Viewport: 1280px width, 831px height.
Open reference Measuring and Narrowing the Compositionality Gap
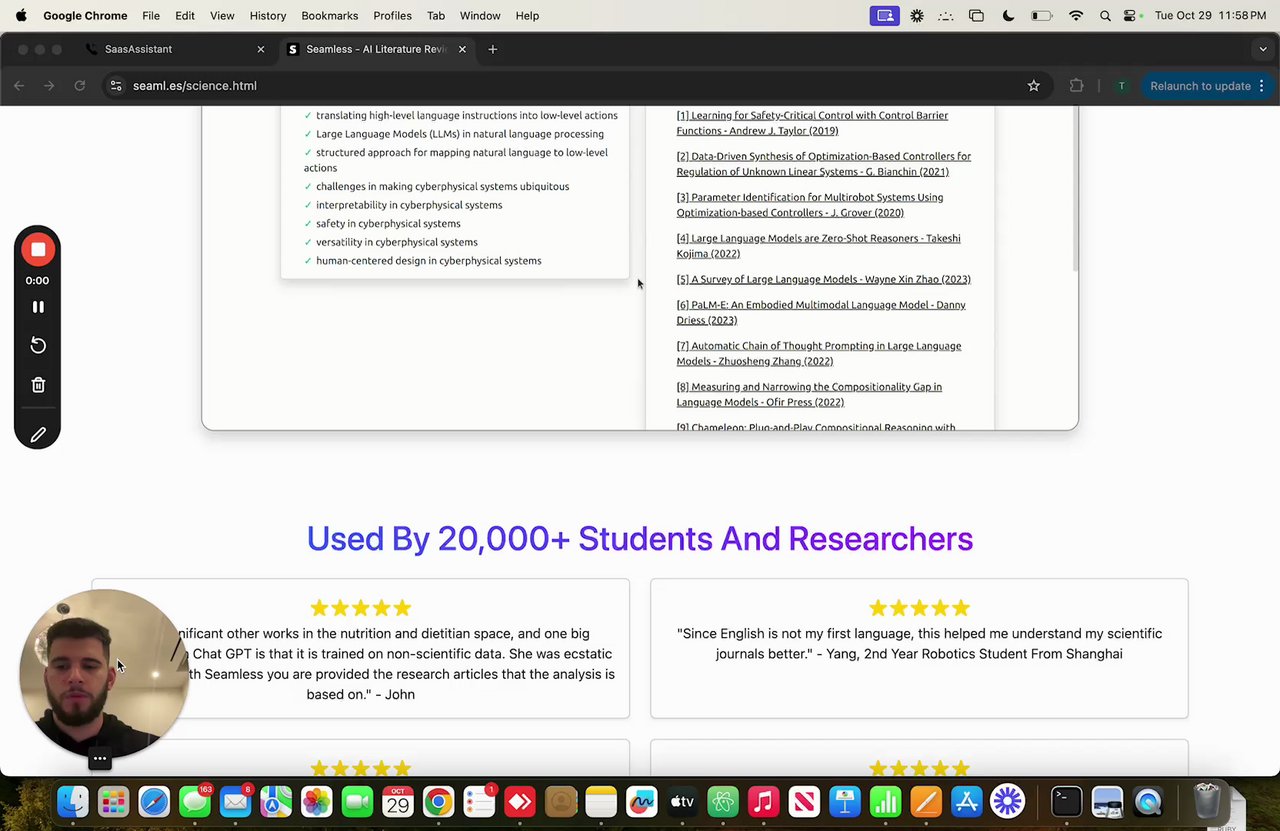[x=809, y=394]
